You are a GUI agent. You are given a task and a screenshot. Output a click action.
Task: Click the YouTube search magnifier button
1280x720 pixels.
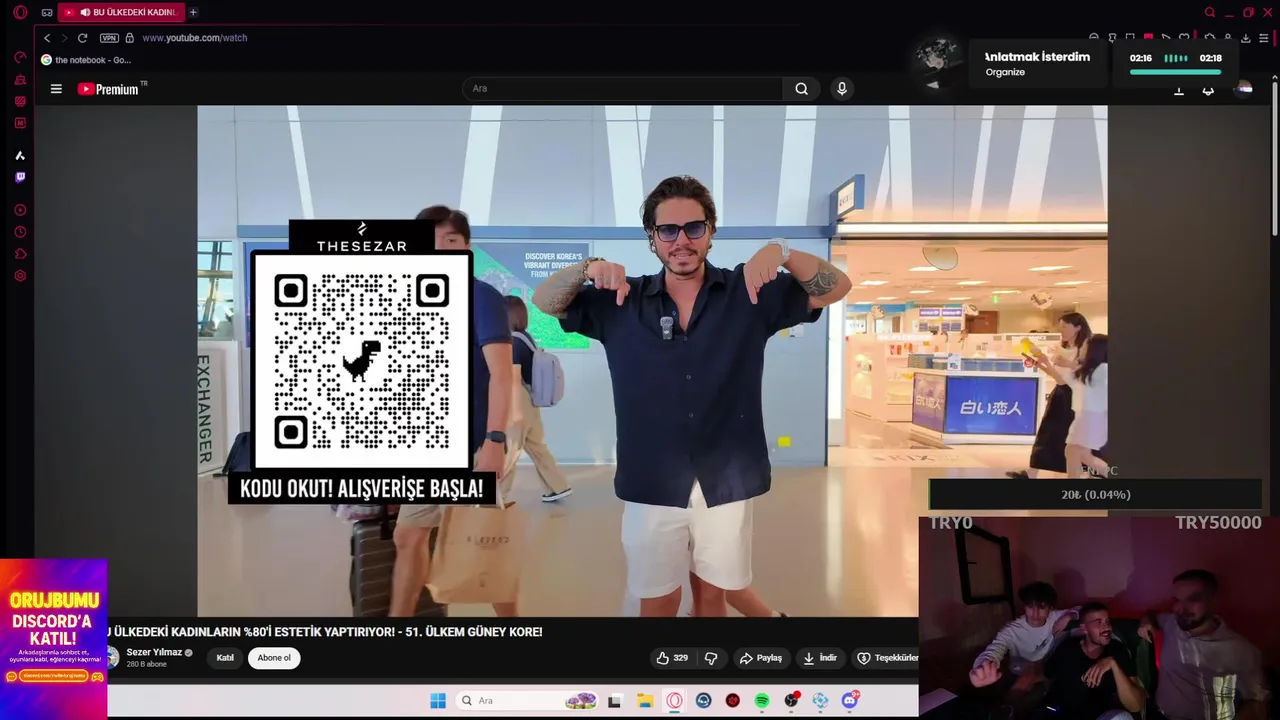[x=801, y=89]
